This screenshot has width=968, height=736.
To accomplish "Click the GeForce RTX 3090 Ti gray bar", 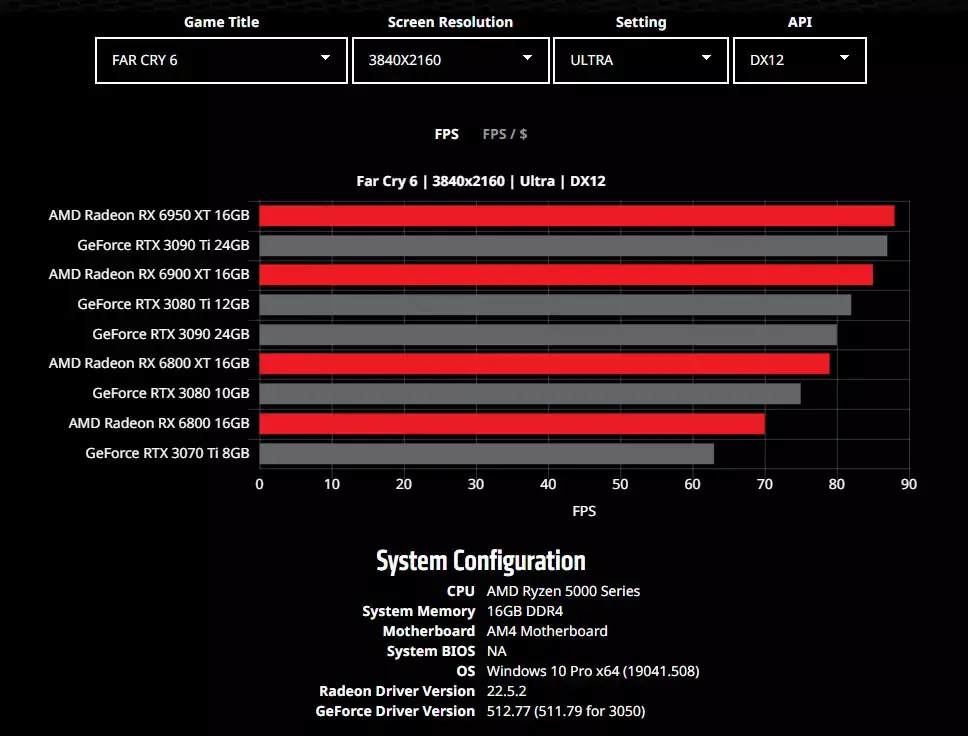I will click(573, 246).
